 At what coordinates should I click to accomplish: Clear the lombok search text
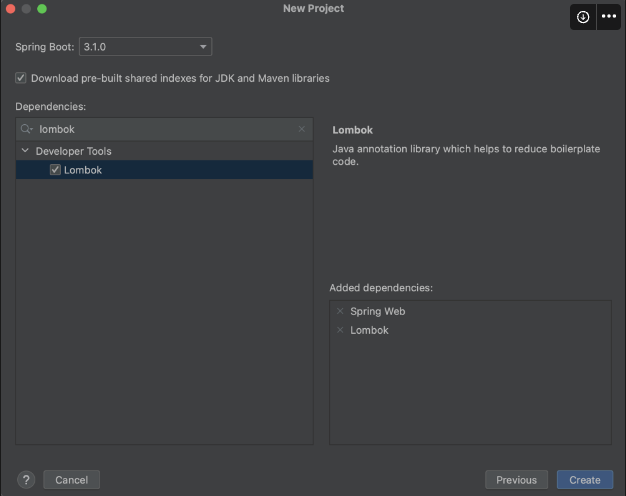pyautogui.click(x=302, y=129)
